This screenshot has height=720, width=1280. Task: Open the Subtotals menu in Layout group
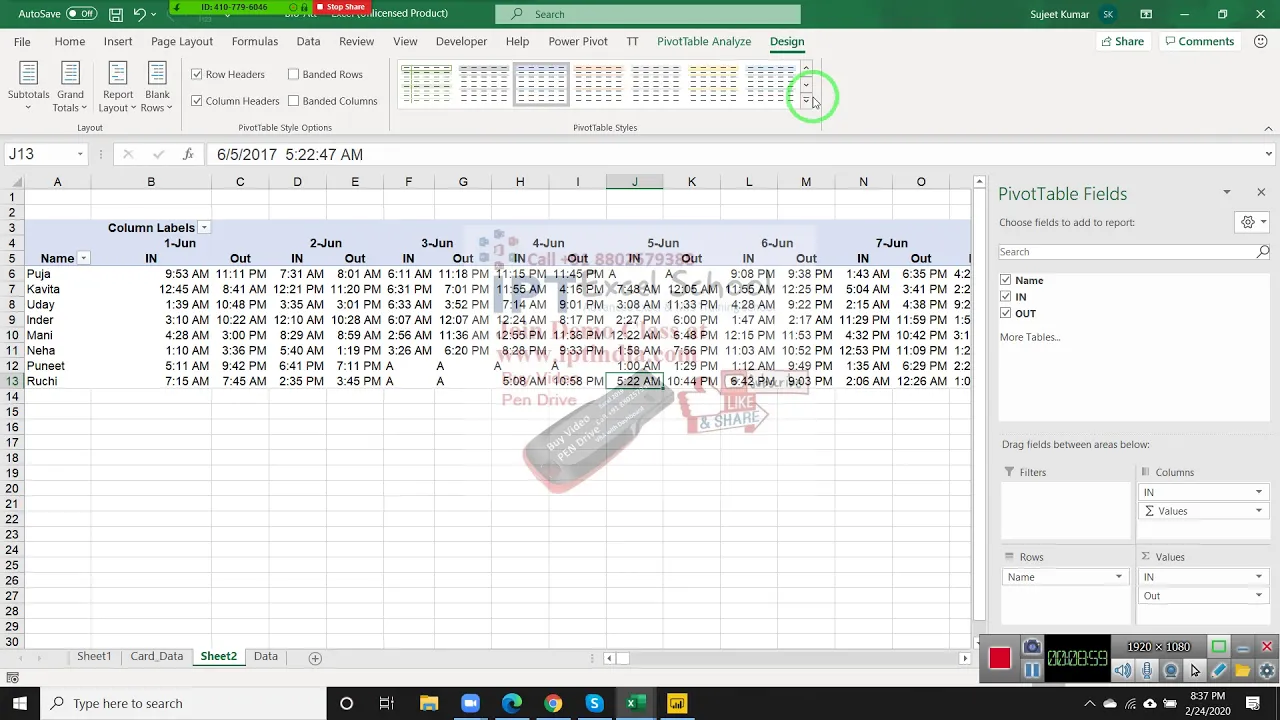click(x=28, y=86)
